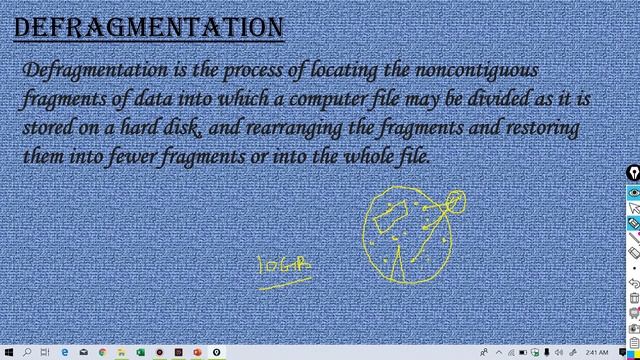The height and width of the screenshot is (360, 640).
Task: Open the Action Center notifications
Action: (622, 352)
